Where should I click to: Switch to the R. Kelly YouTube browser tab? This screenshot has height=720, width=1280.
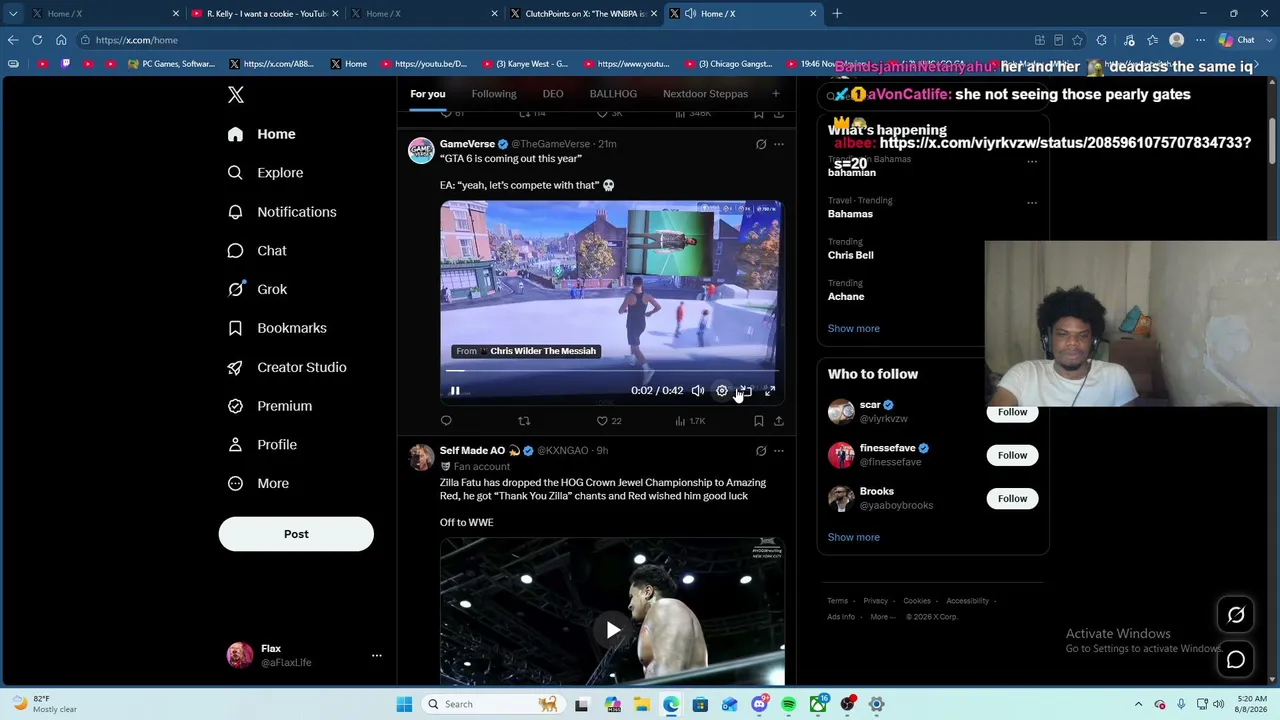(x=266, y=13)
